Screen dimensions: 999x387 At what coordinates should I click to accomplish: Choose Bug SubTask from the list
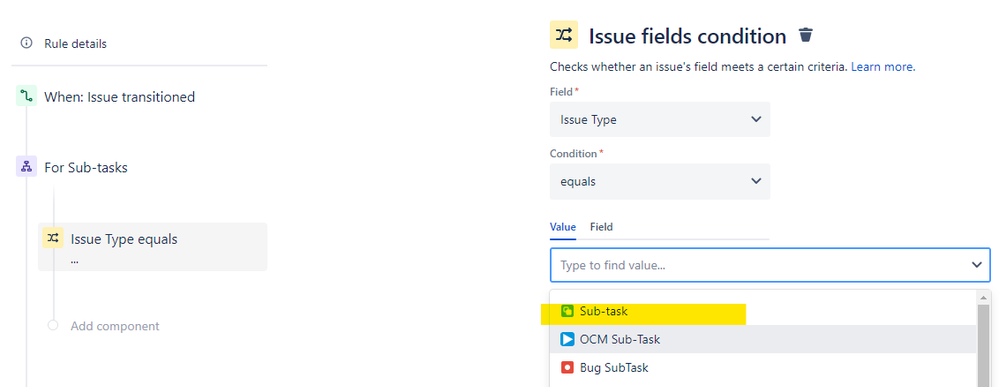click(763, 367)
